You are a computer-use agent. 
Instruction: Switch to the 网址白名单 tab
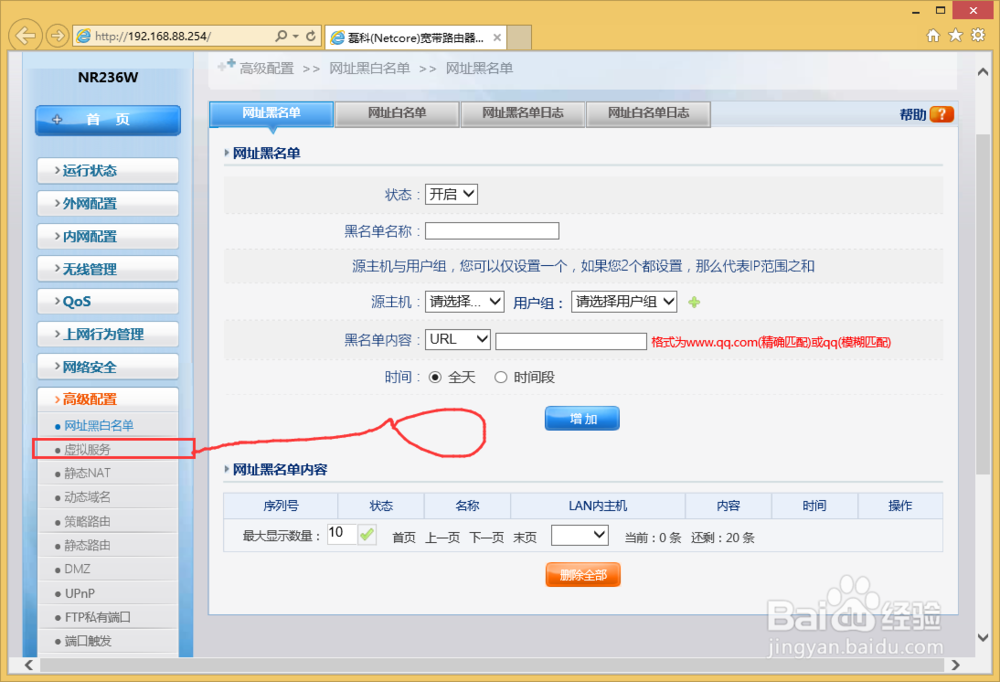[x=396, y=113]
